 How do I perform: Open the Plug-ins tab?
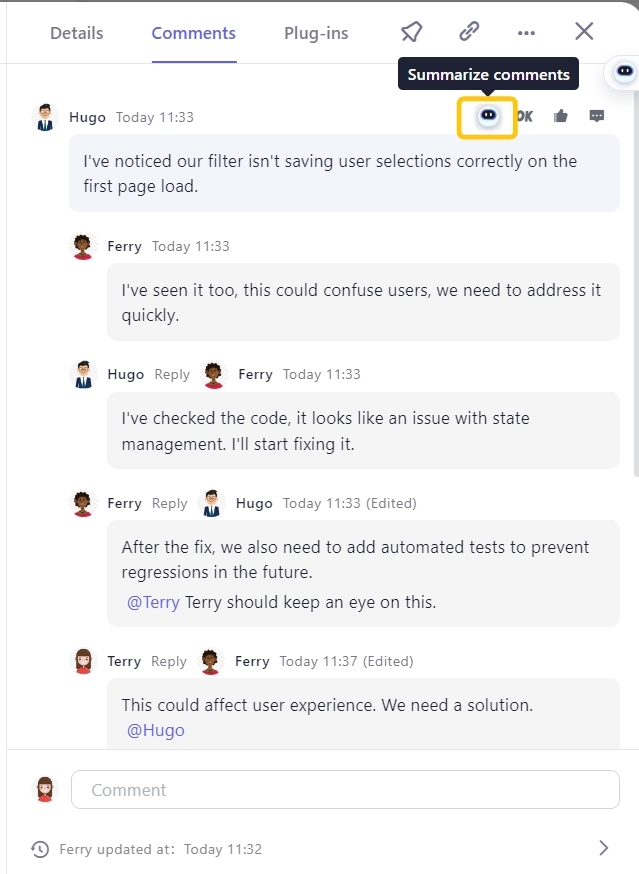point(316,33)
